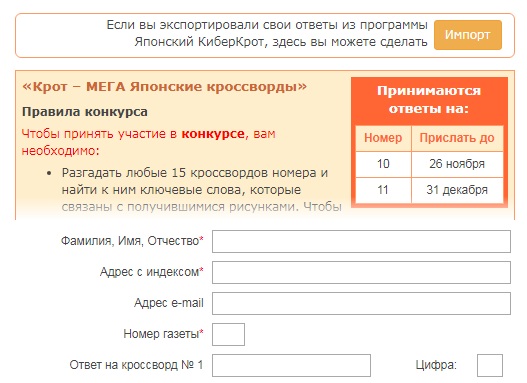Screen dimensions: 527x383
Task: Click the Фамилия, Имя, Отчество label
Action: click(132, 241)
